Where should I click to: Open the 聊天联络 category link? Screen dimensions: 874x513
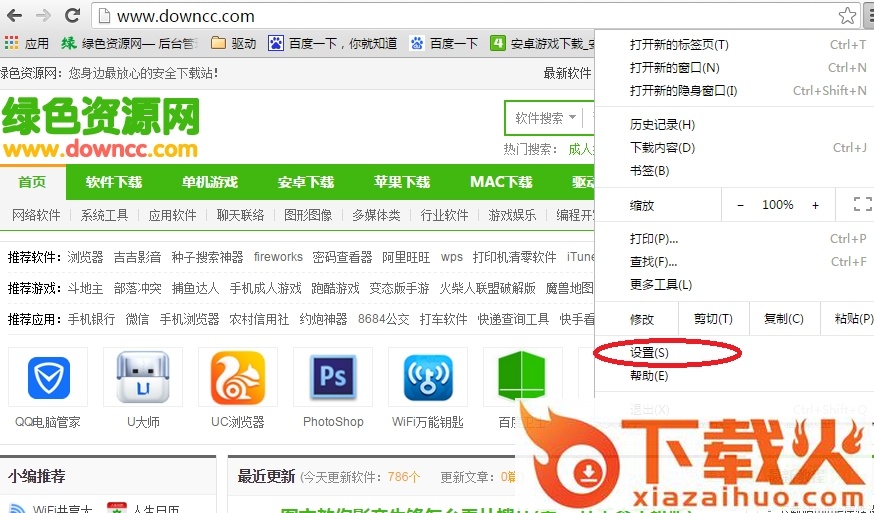point(240,215)
